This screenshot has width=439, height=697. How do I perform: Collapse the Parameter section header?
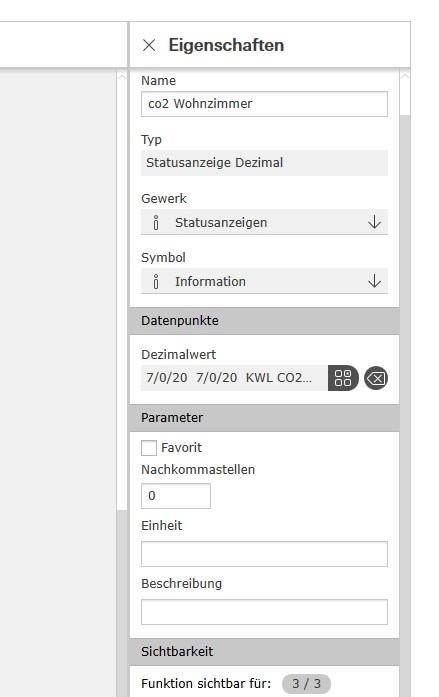point(264,418)
